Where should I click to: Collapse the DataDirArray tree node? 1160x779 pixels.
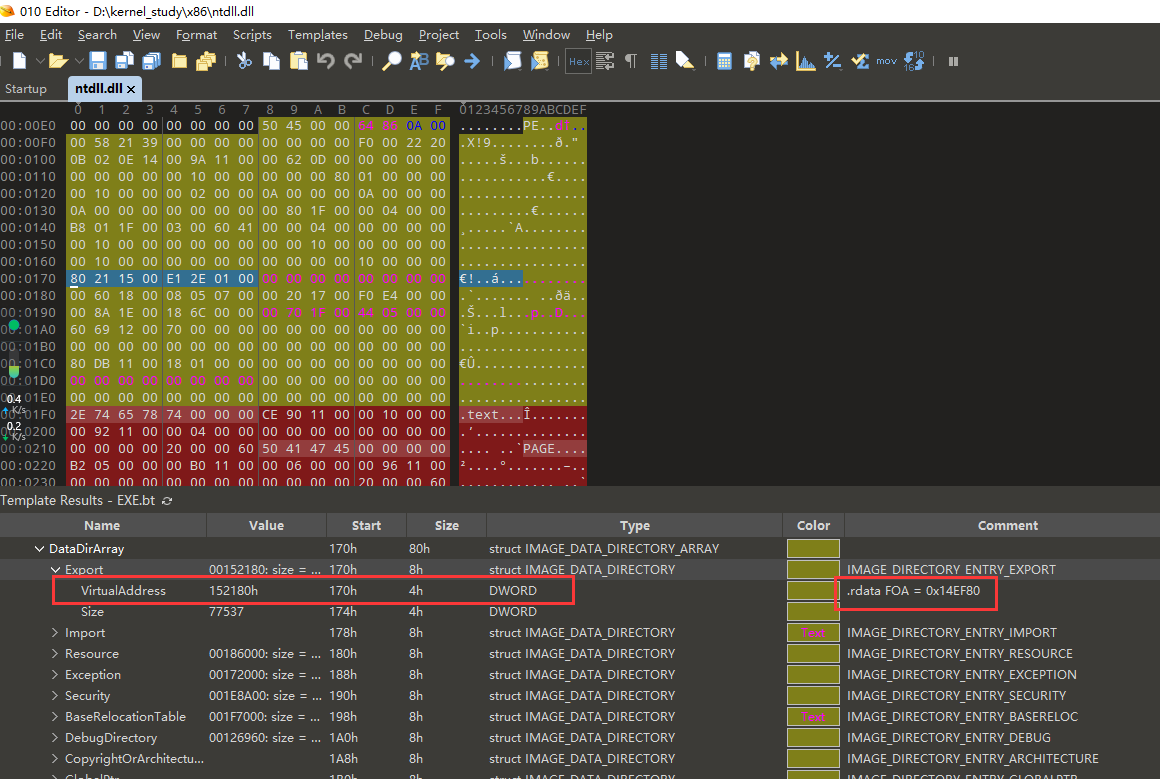39,549
